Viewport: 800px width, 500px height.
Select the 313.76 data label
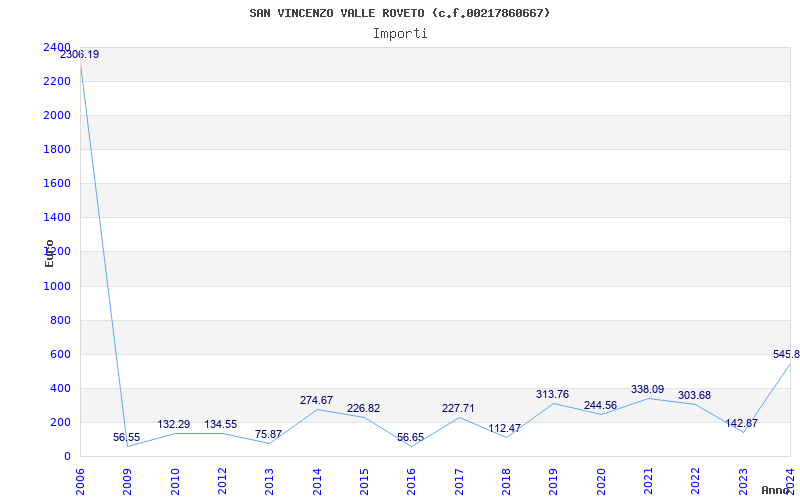coord(553,394)
